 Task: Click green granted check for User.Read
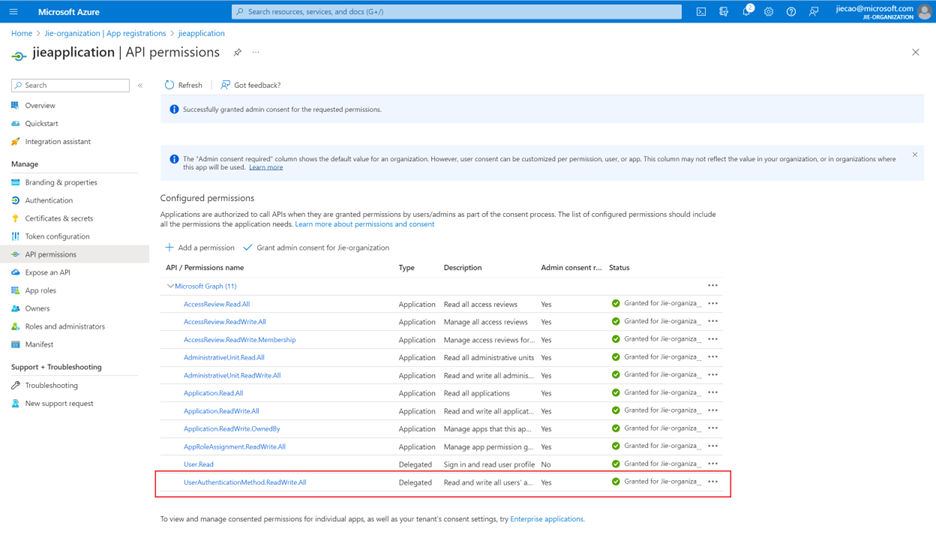point(616,464)
